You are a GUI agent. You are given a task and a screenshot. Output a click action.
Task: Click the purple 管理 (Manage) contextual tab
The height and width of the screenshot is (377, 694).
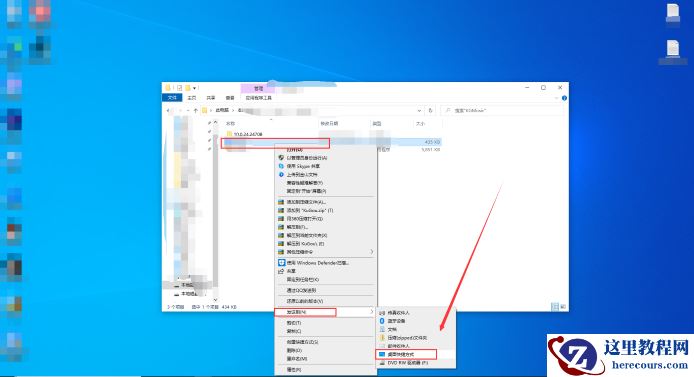pos(258,88)
